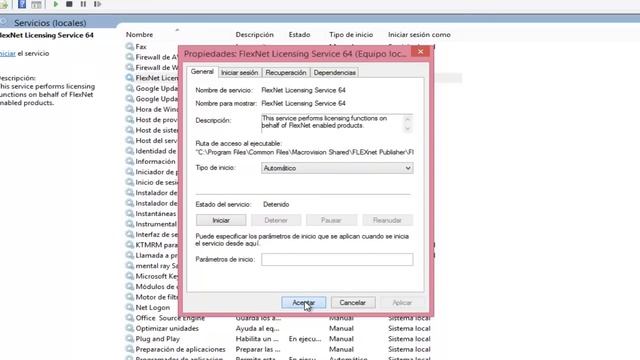Pause the service with the pause toolbar icon
The image size is (640, 360).
[83, 4]
